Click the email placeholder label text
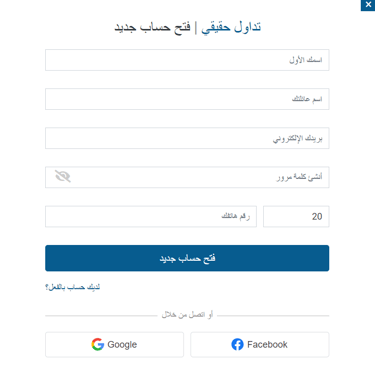Viewport: 375px width, 370px height. coord(298,139)
